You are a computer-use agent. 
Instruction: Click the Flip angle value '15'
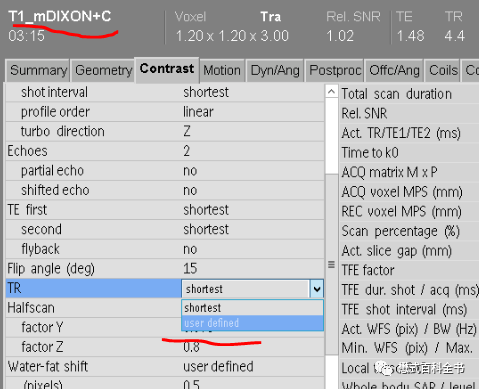pyautogui.click(x=190, y=269)
